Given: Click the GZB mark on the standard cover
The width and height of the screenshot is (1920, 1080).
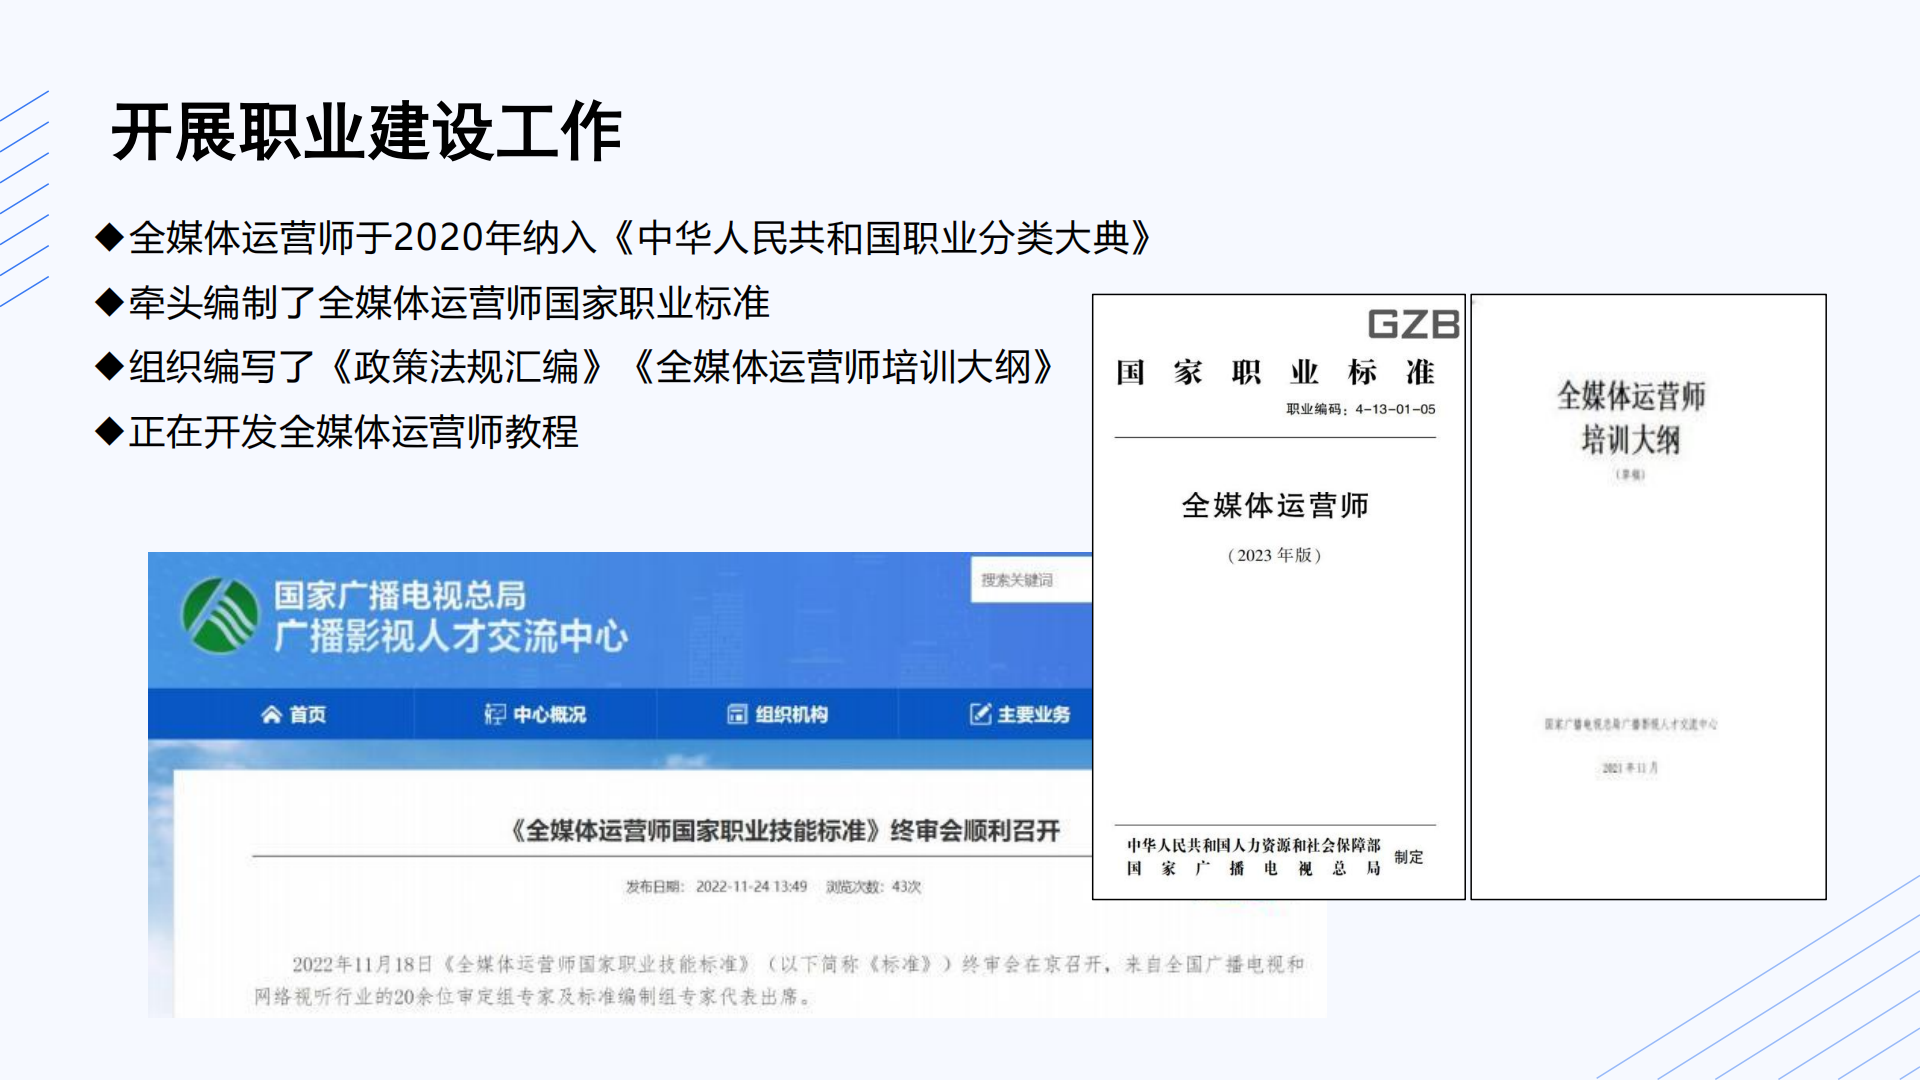Looking at the screenshot, I should (1413, 324).
